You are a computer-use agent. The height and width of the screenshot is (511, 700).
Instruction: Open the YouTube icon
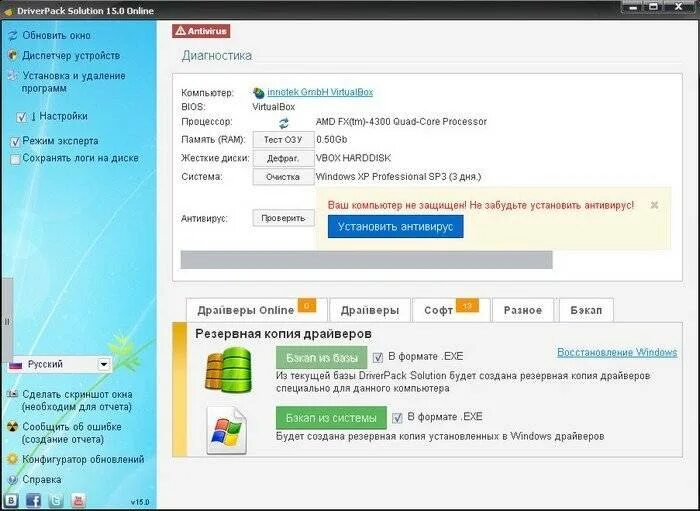point(79,500)
